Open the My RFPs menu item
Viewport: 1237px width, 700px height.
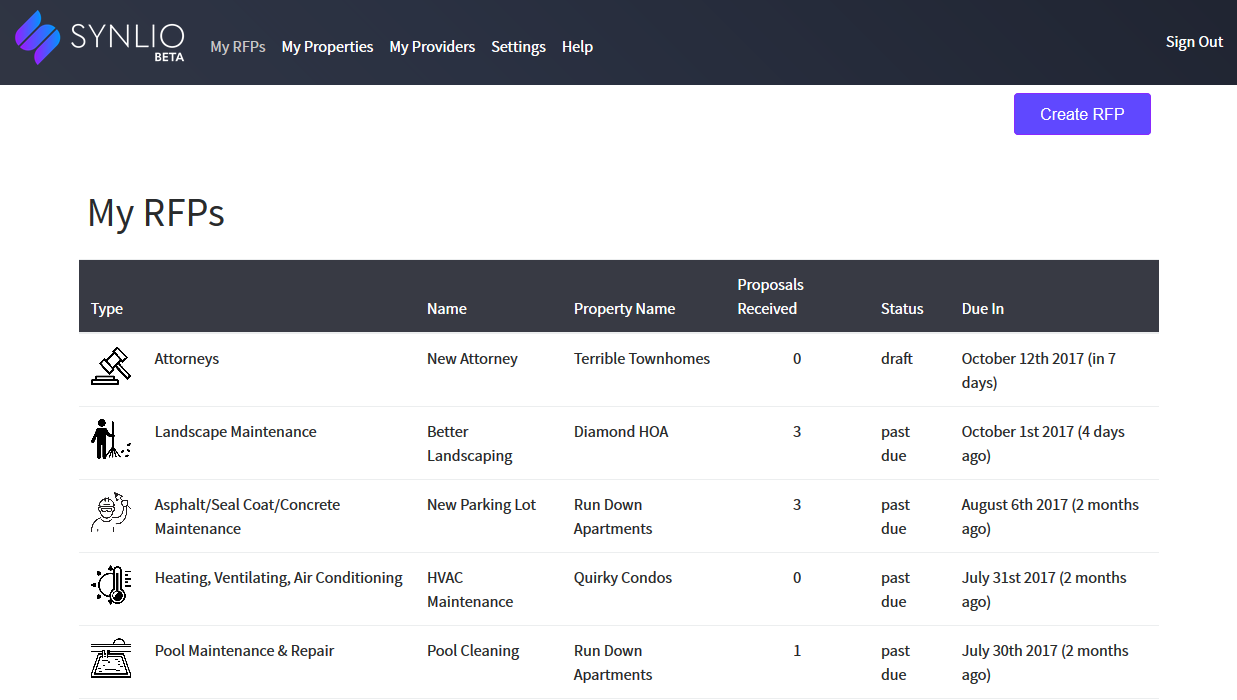tap(238, 47)
